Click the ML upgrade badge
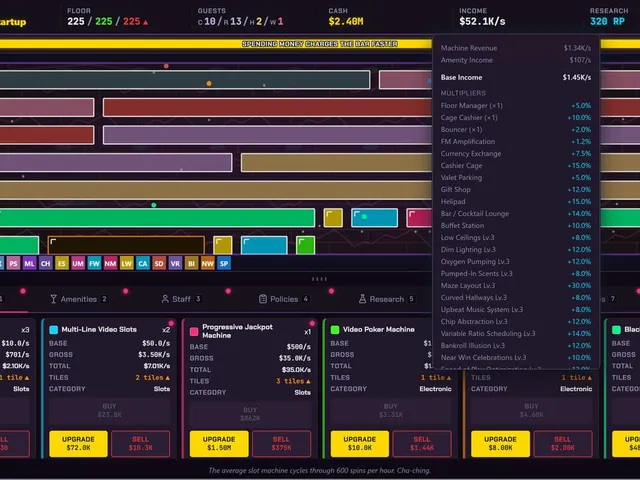This screenshot has width=640, height=480. tap(29, 263)
